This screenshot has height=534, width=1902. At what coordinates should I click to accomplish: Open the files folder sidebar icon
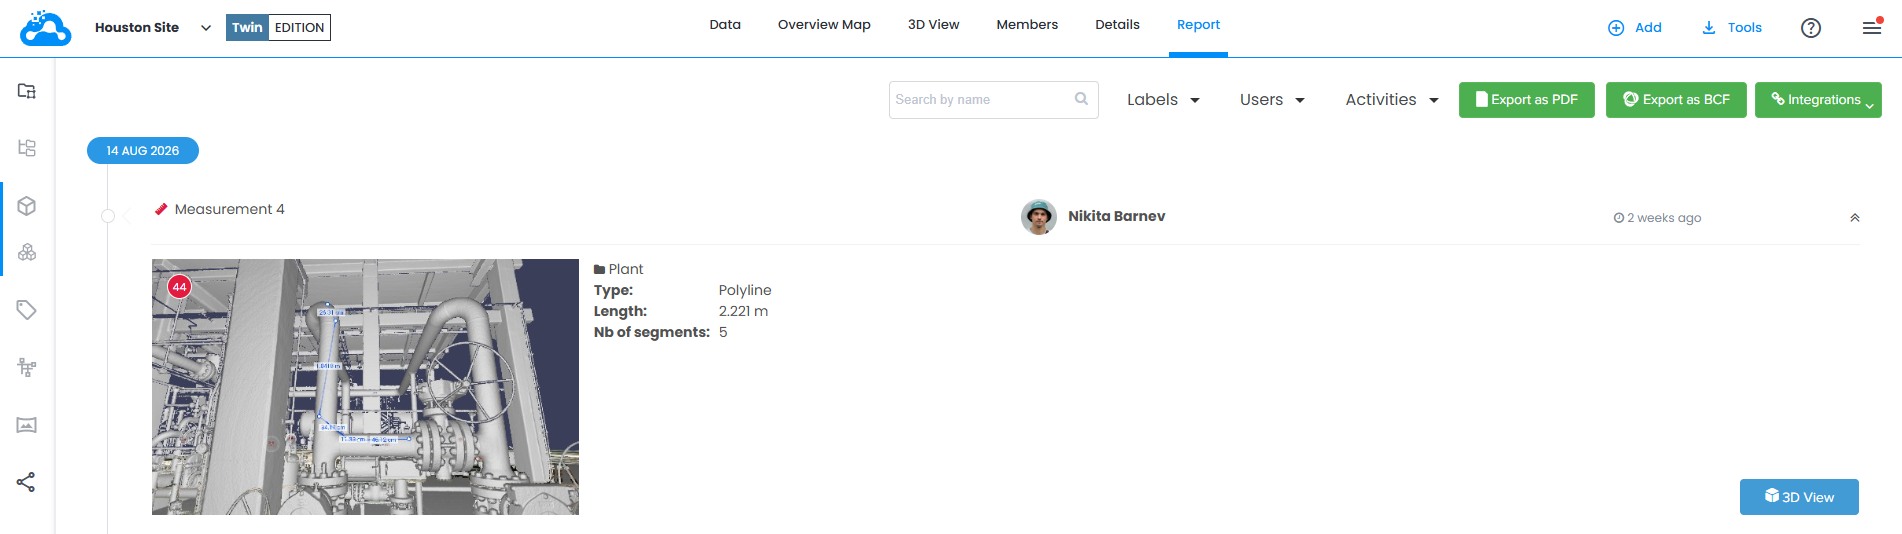point(27,91)
